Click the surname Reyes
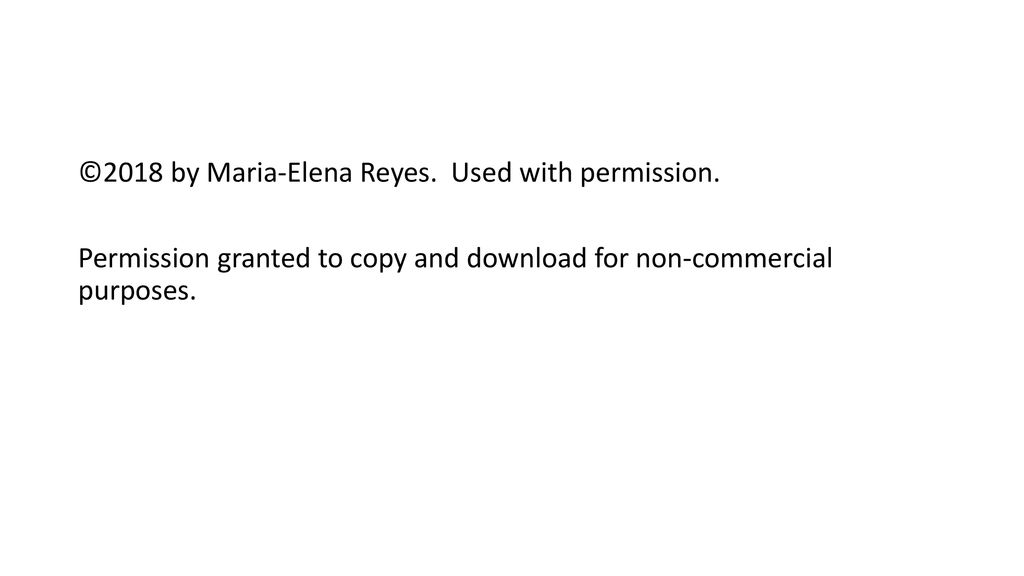This screenshot has width=1024, height=576. click(x=395, y=174)
